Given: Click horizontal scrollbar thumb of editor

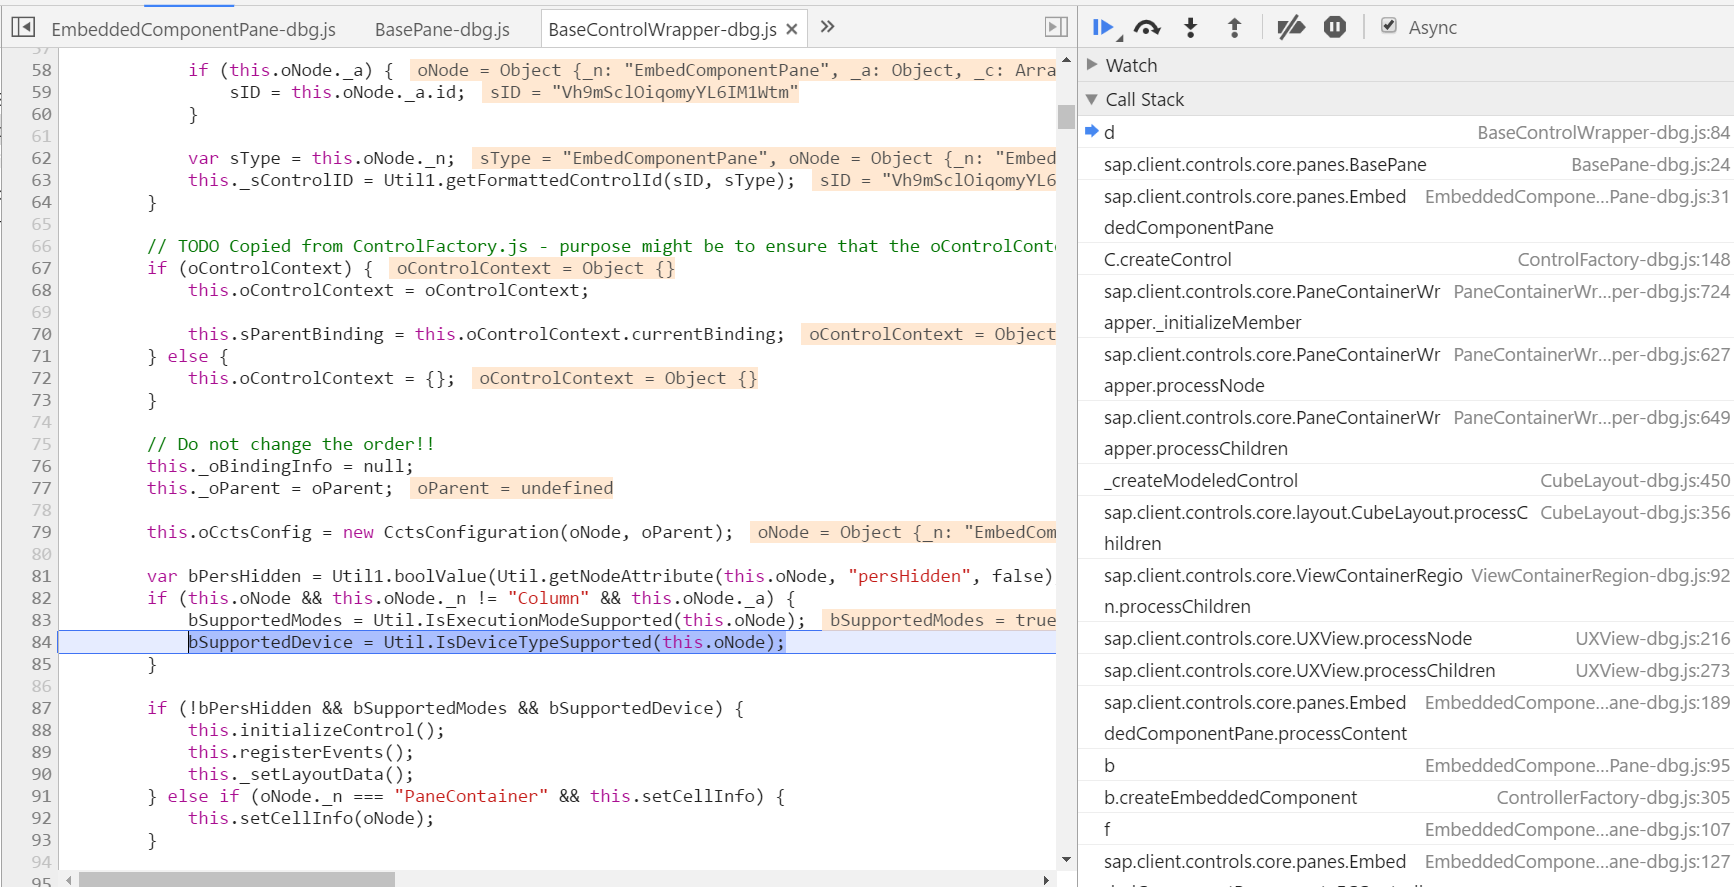Looking at the screenshot, I should [237, 880].
